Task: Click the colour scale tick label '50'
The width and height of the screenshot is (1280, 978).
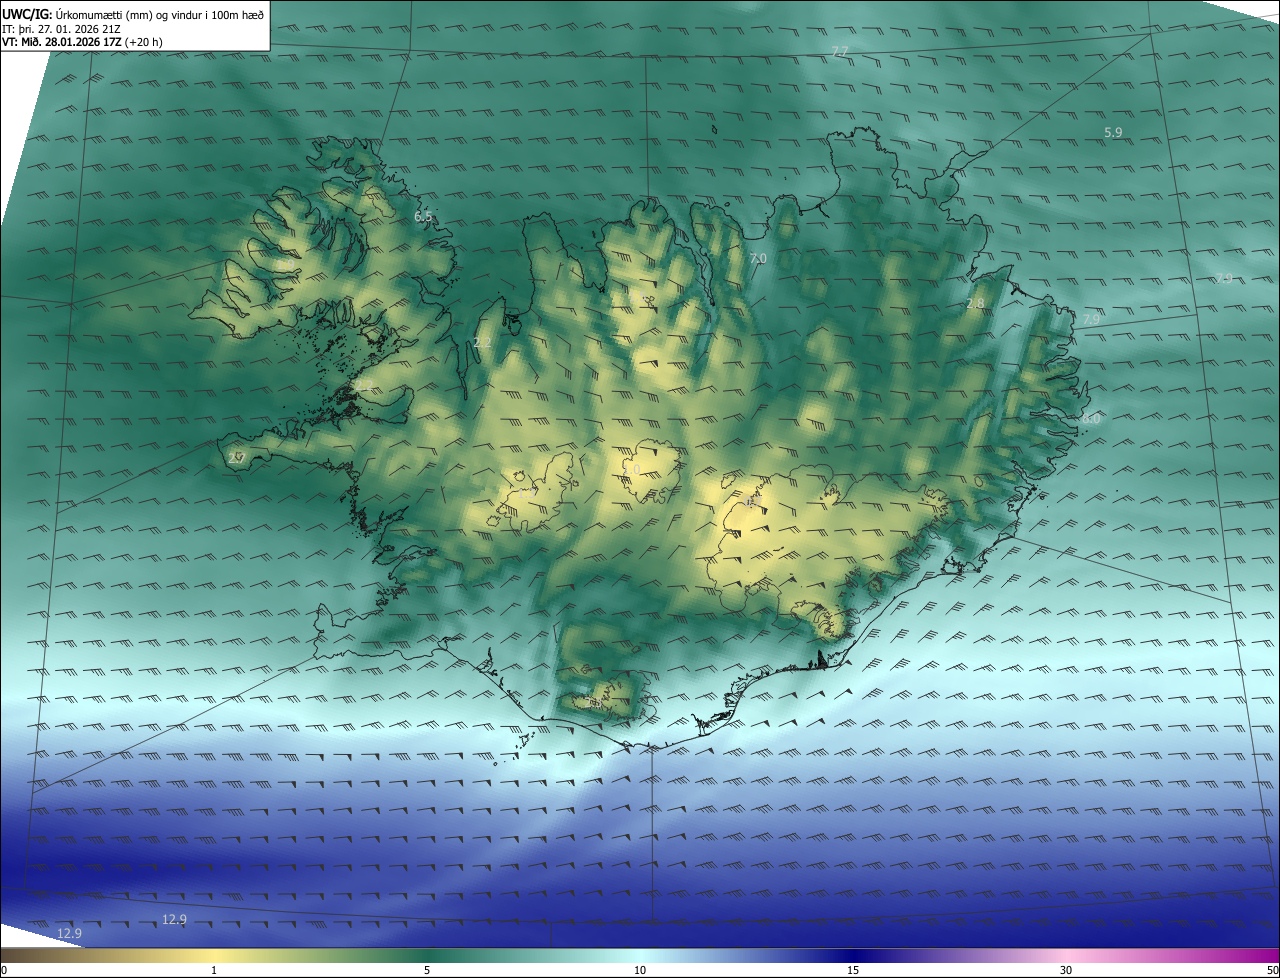Action: coord(1272,970)
